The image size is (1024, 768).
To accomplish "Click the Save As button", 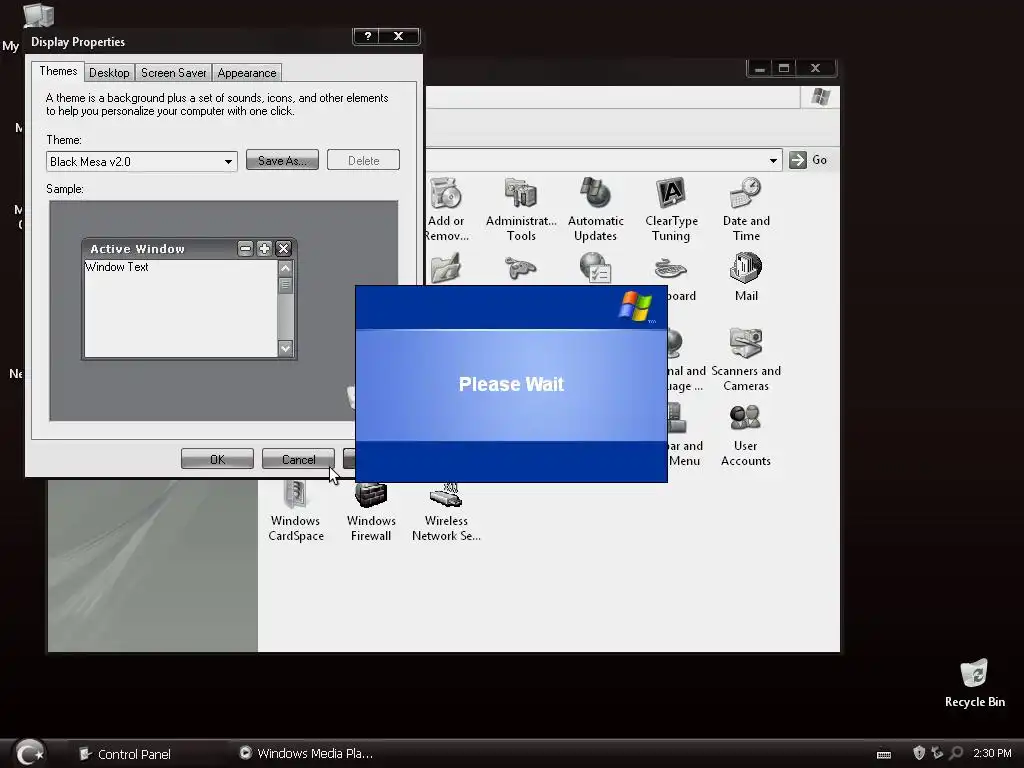I will click(x=282, y=161).
